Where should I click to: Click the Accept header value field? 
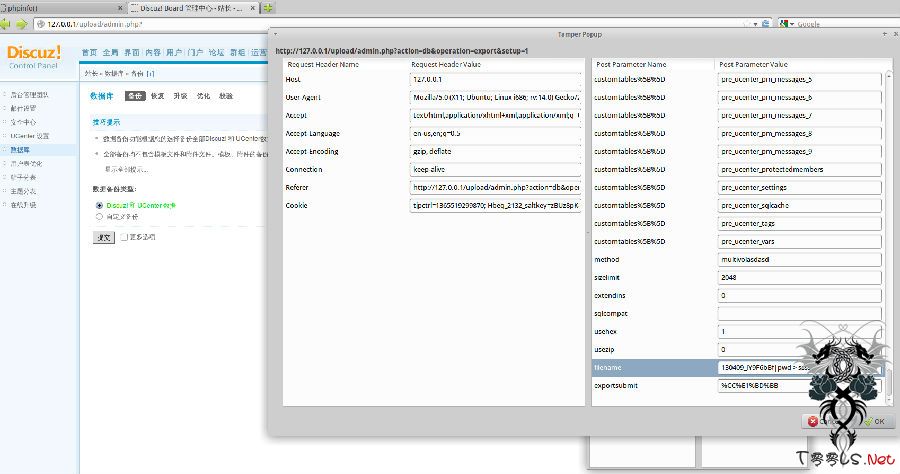[x=495, y=115]
